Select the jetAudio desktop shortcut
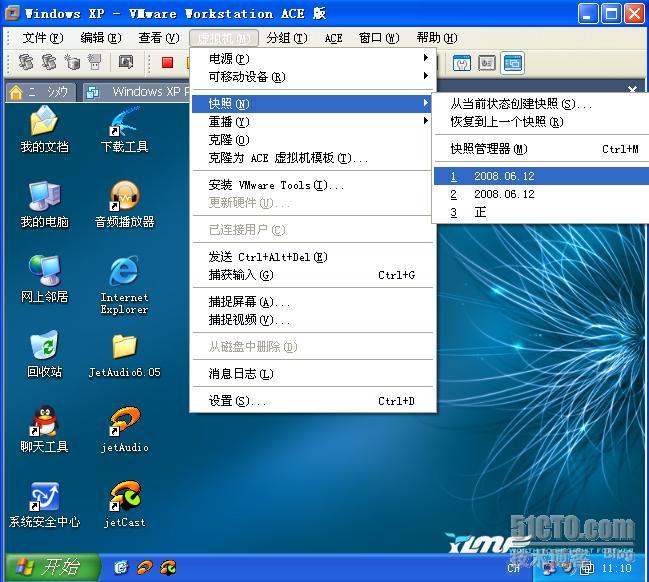The width and height of the screenshot is (649, 582). [124, 429]
